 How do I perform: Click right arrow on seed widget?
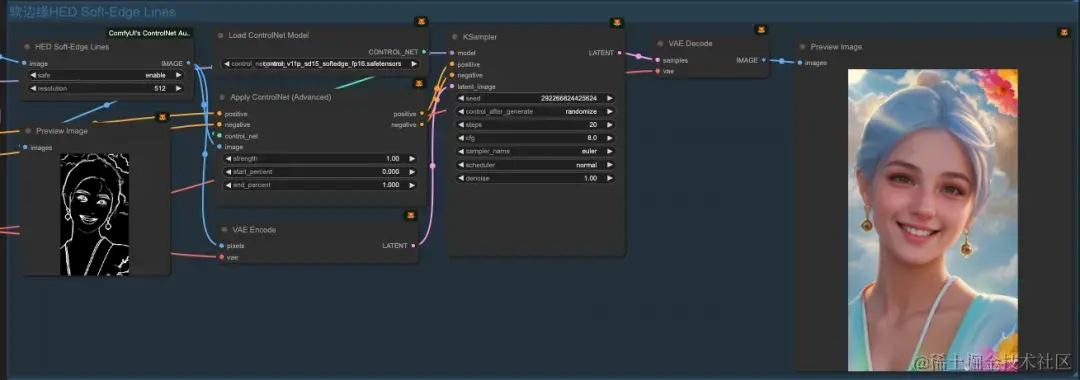click(x=610, y=98)
